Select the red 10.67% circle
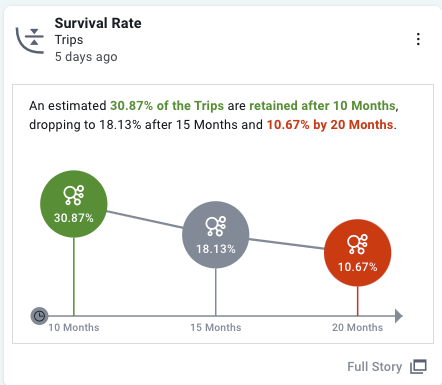The height and width of the screenshot is (385, 442). [358, 253]
